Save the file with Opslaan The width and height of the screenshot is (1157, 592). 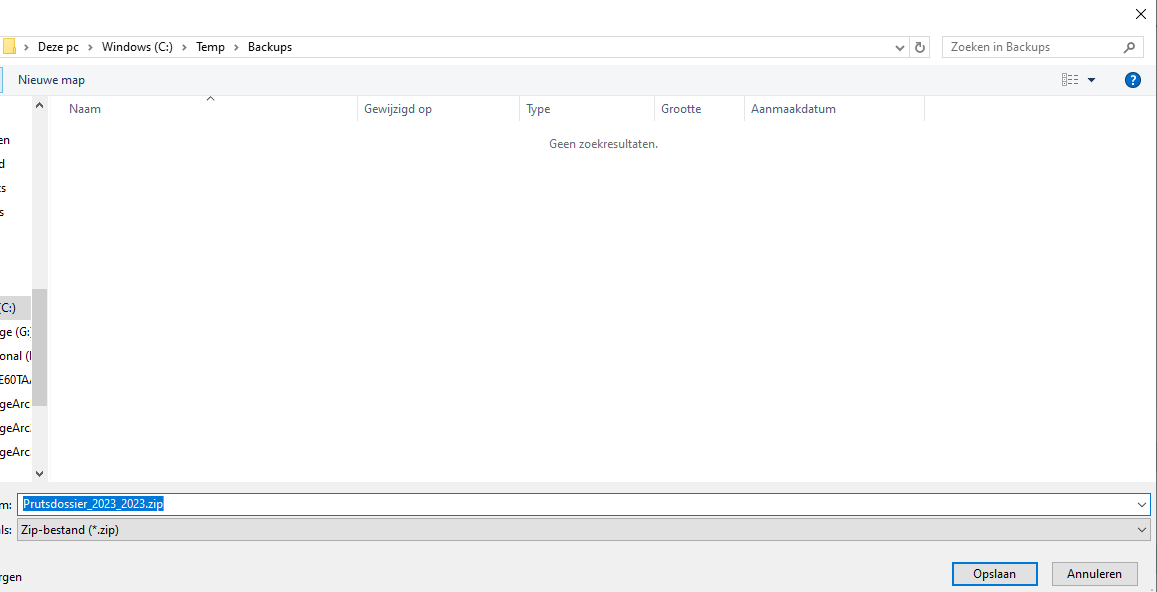pos(995,574)
